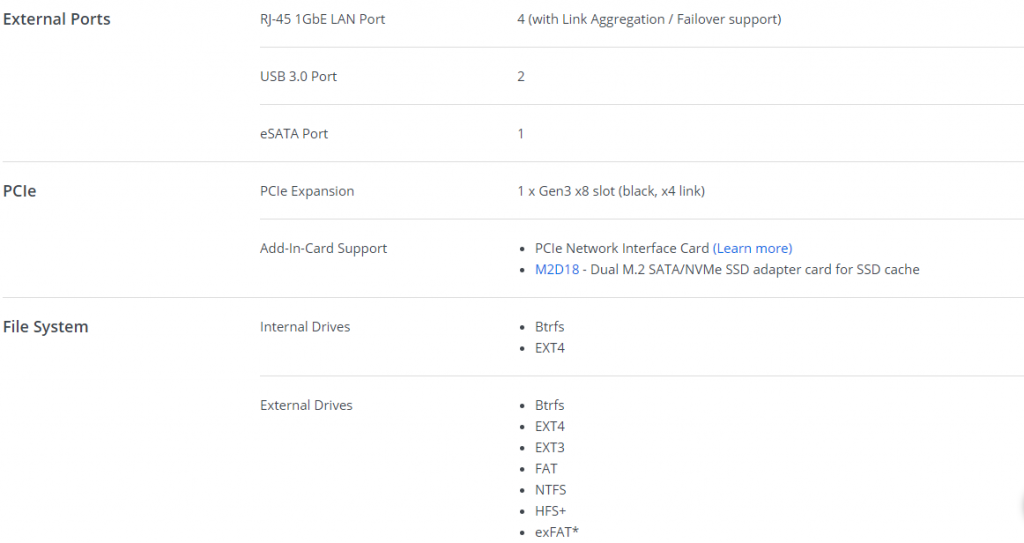Click the Internal Drives row label
The height and width of the screenshot is (543, 1024).
tap(305, 327)
